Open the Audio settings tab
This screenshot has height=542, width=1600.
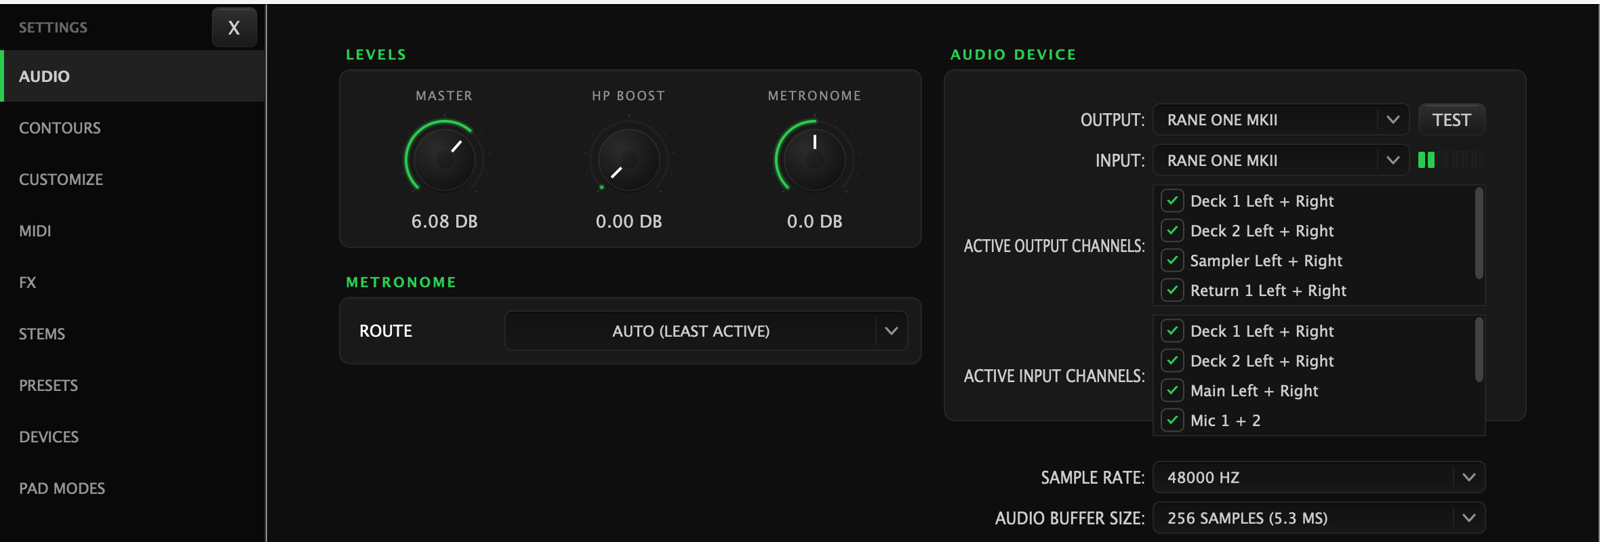tap(133, 76)
